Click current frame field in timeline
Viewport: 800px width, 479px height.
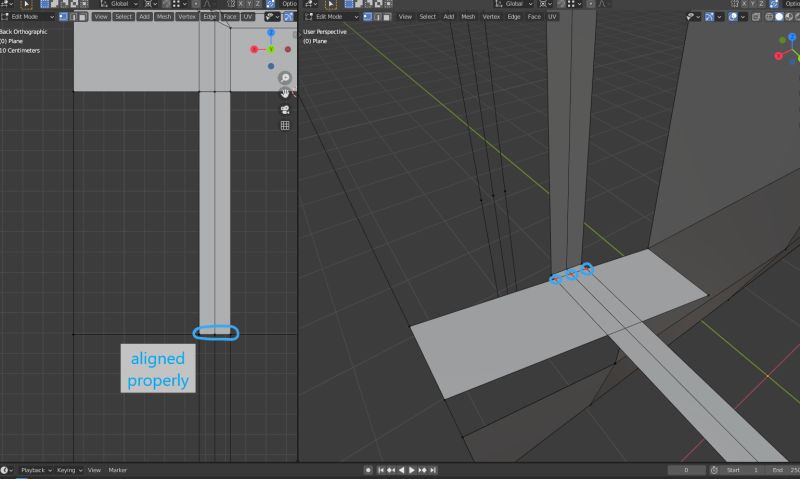click(686, 470)
